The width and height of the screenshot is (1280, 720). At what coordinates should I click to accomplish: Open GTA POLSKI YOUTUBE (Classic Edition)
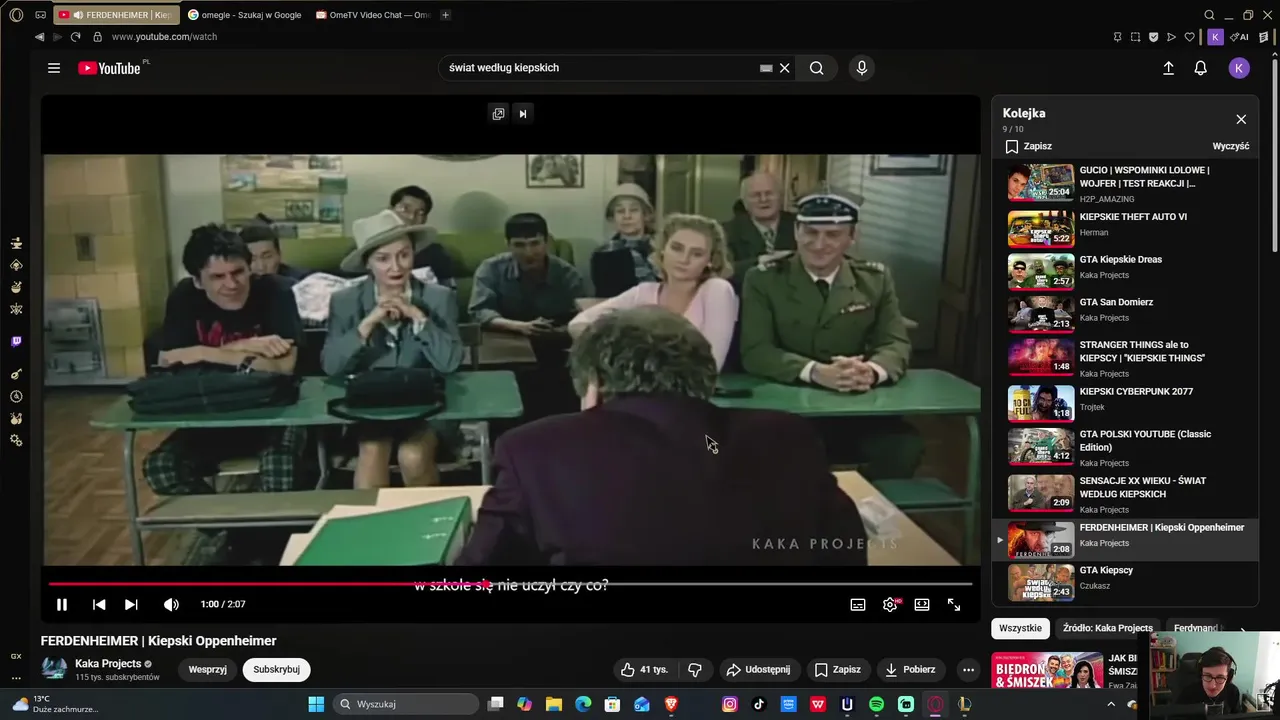pos(1127,446)
